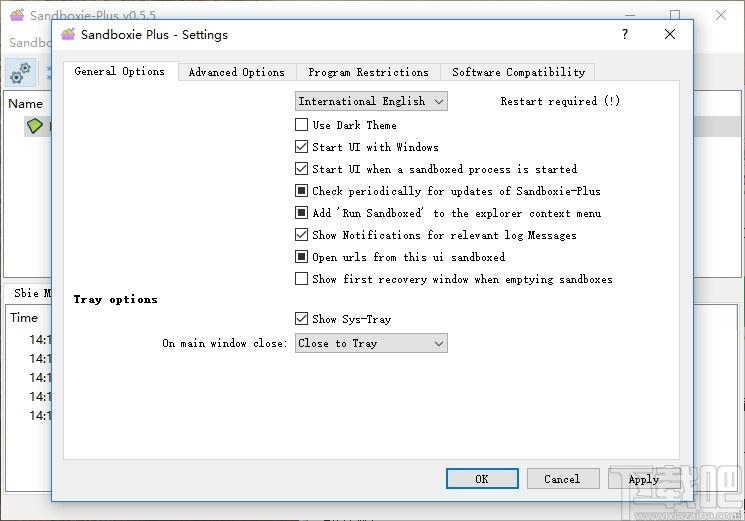Click the Sbie Messages tab in main window
Image resolution: width=745 pixels, height=521 pixels.
[32, 293]
